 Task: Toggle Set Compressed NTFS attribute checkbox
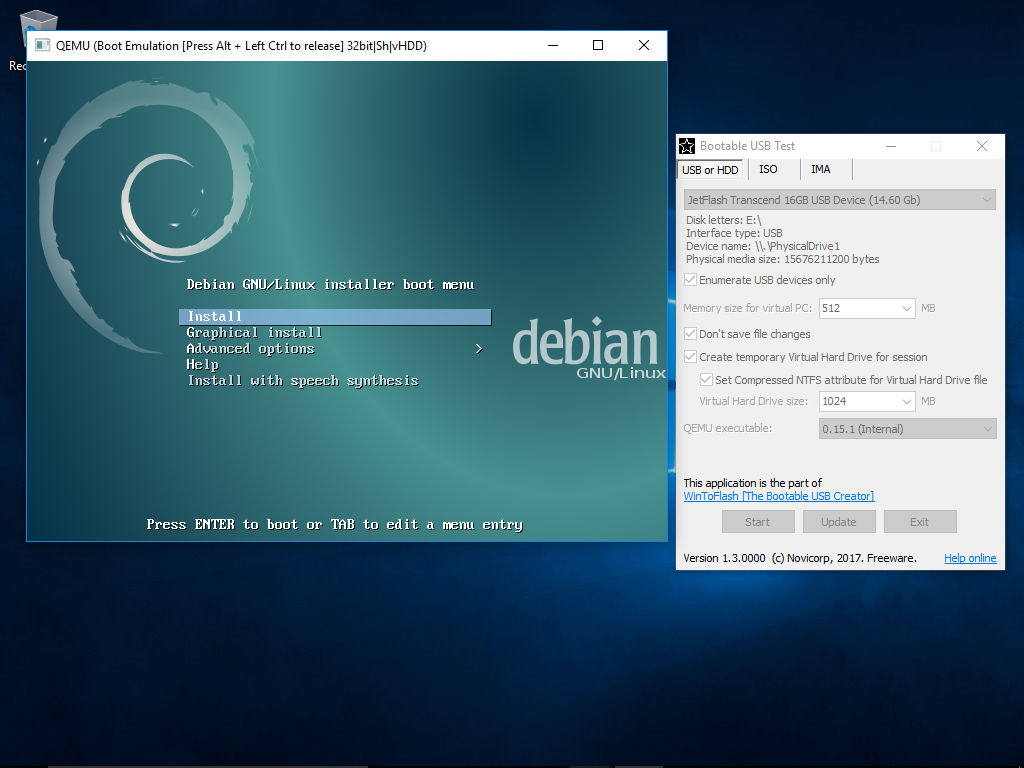[707, 380]
